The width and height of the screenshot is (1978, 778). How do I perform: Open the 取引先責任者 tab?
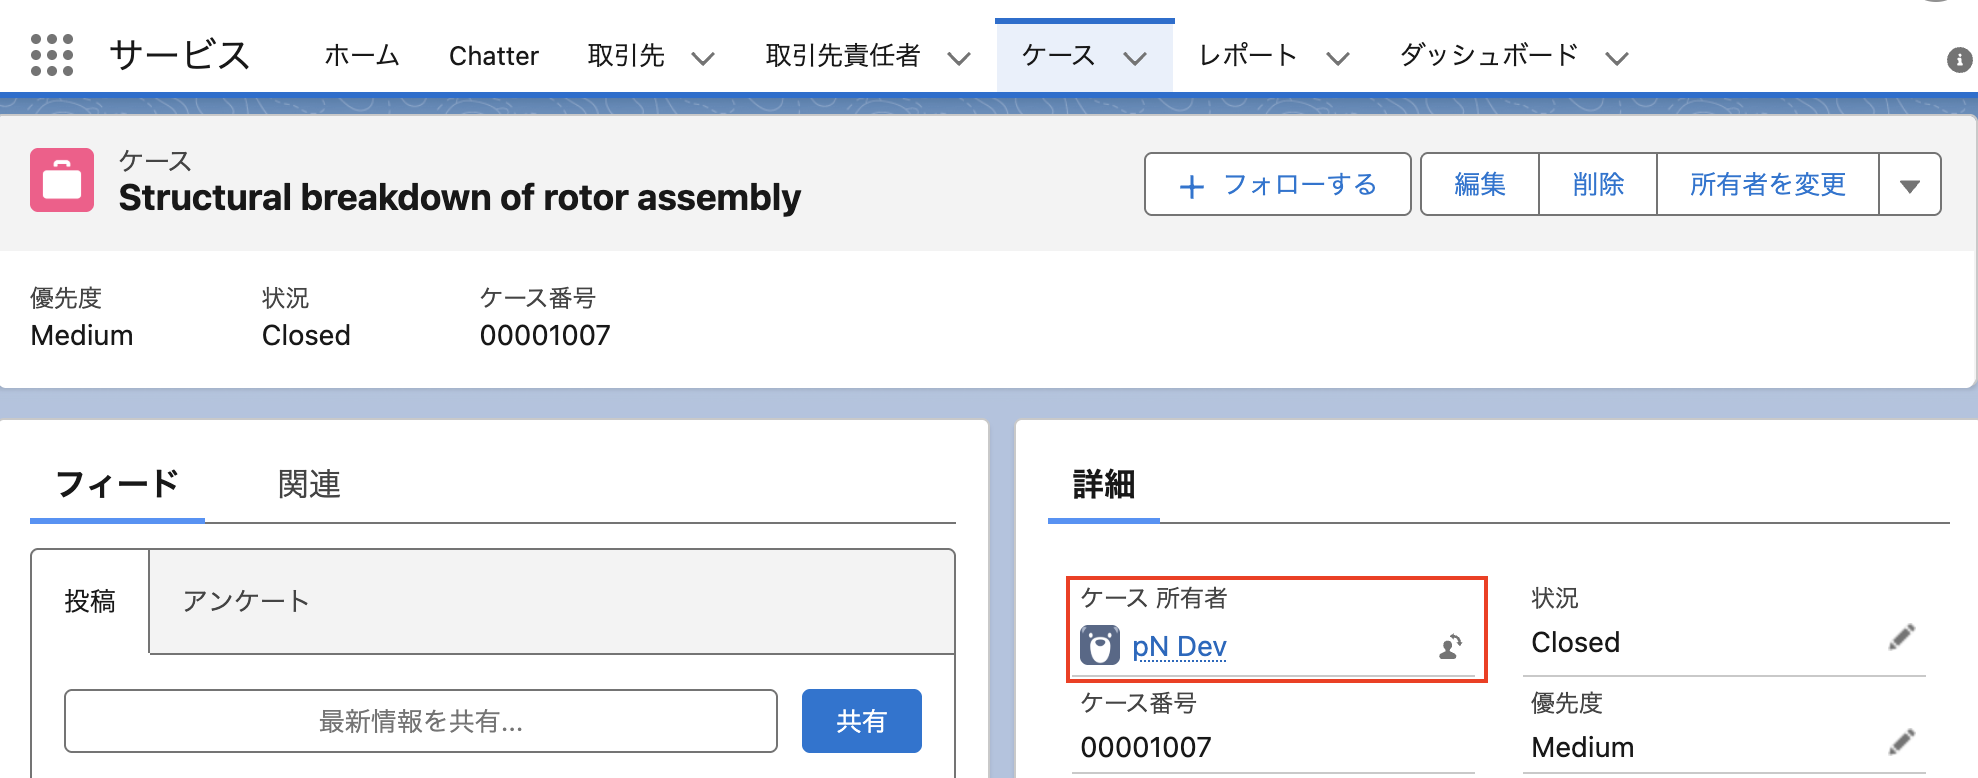click(843, 55)
